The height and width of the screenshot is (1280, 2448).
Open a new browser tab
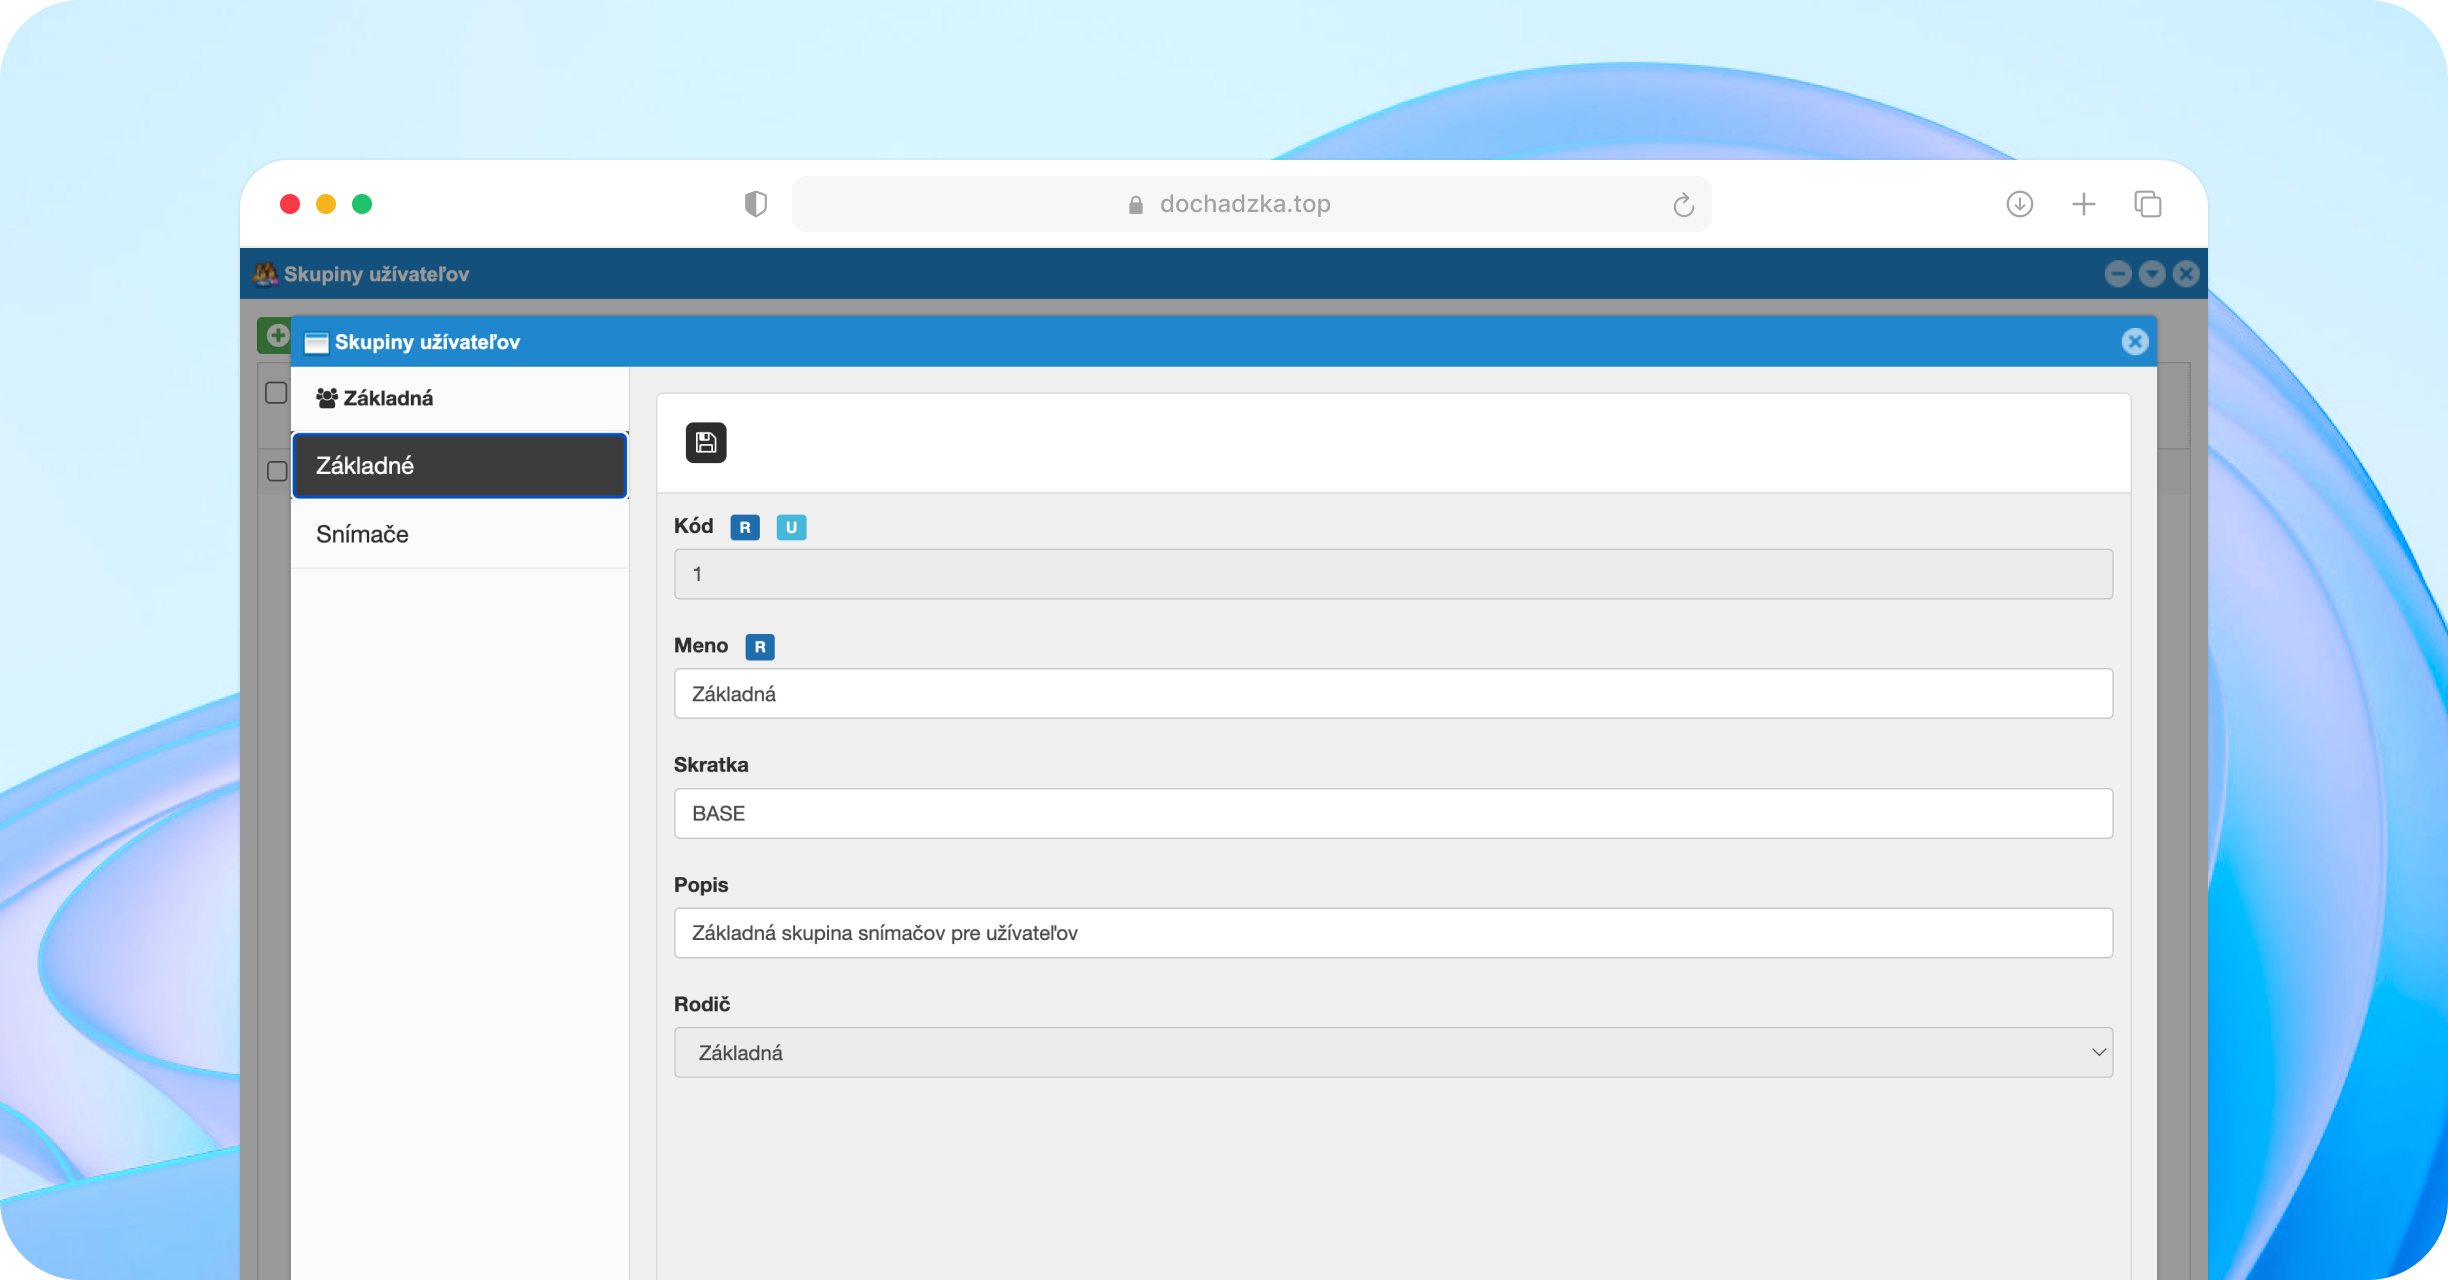click(x=2083, y=204)
